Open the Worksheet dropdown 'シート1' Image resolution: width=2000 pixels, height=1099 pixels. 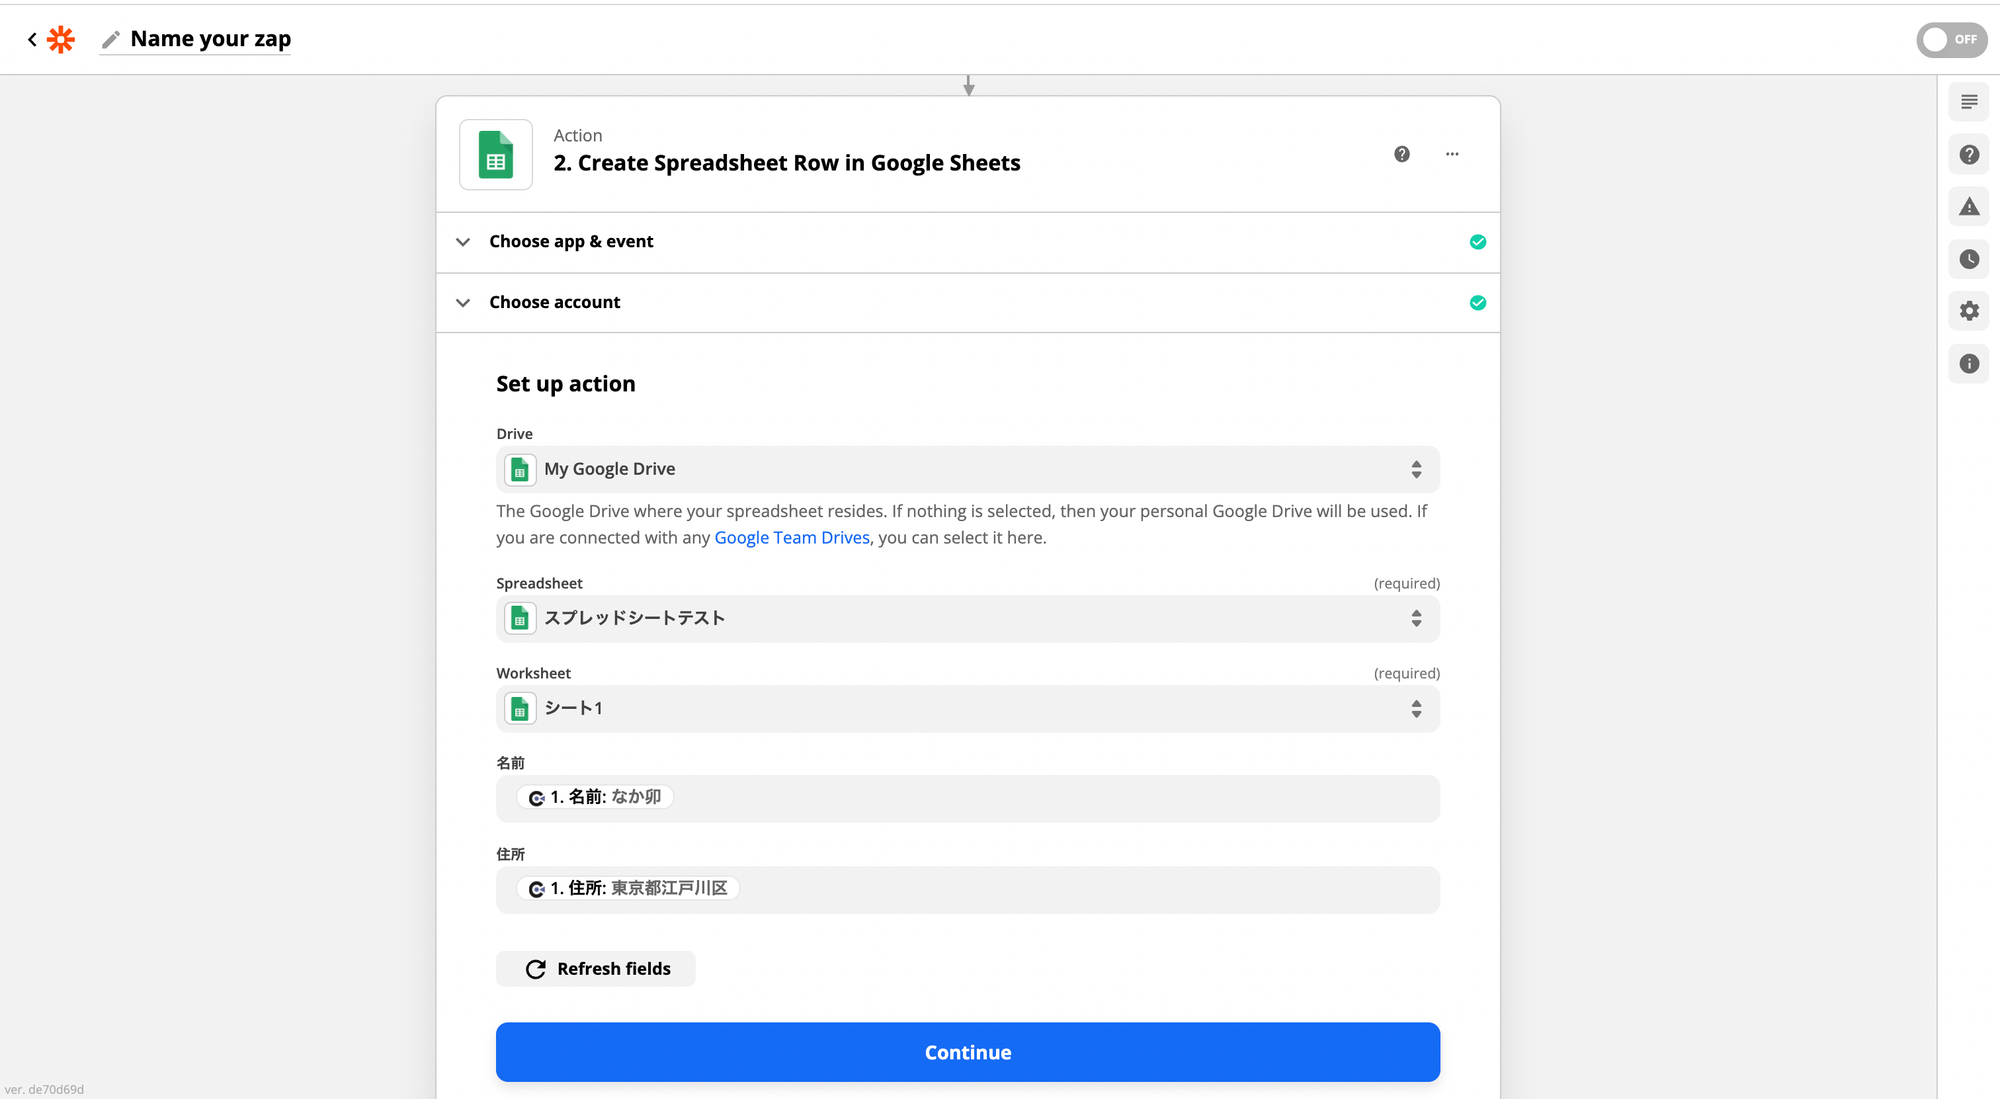[968, 709]
